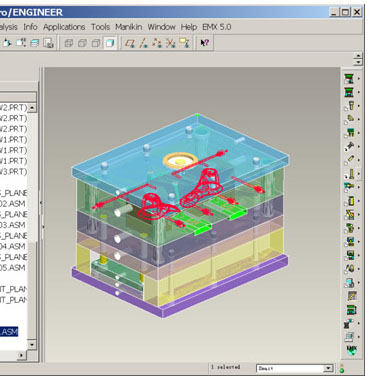
Task: Select the 05.ASM row in model tree
Action: click(14, 268)
